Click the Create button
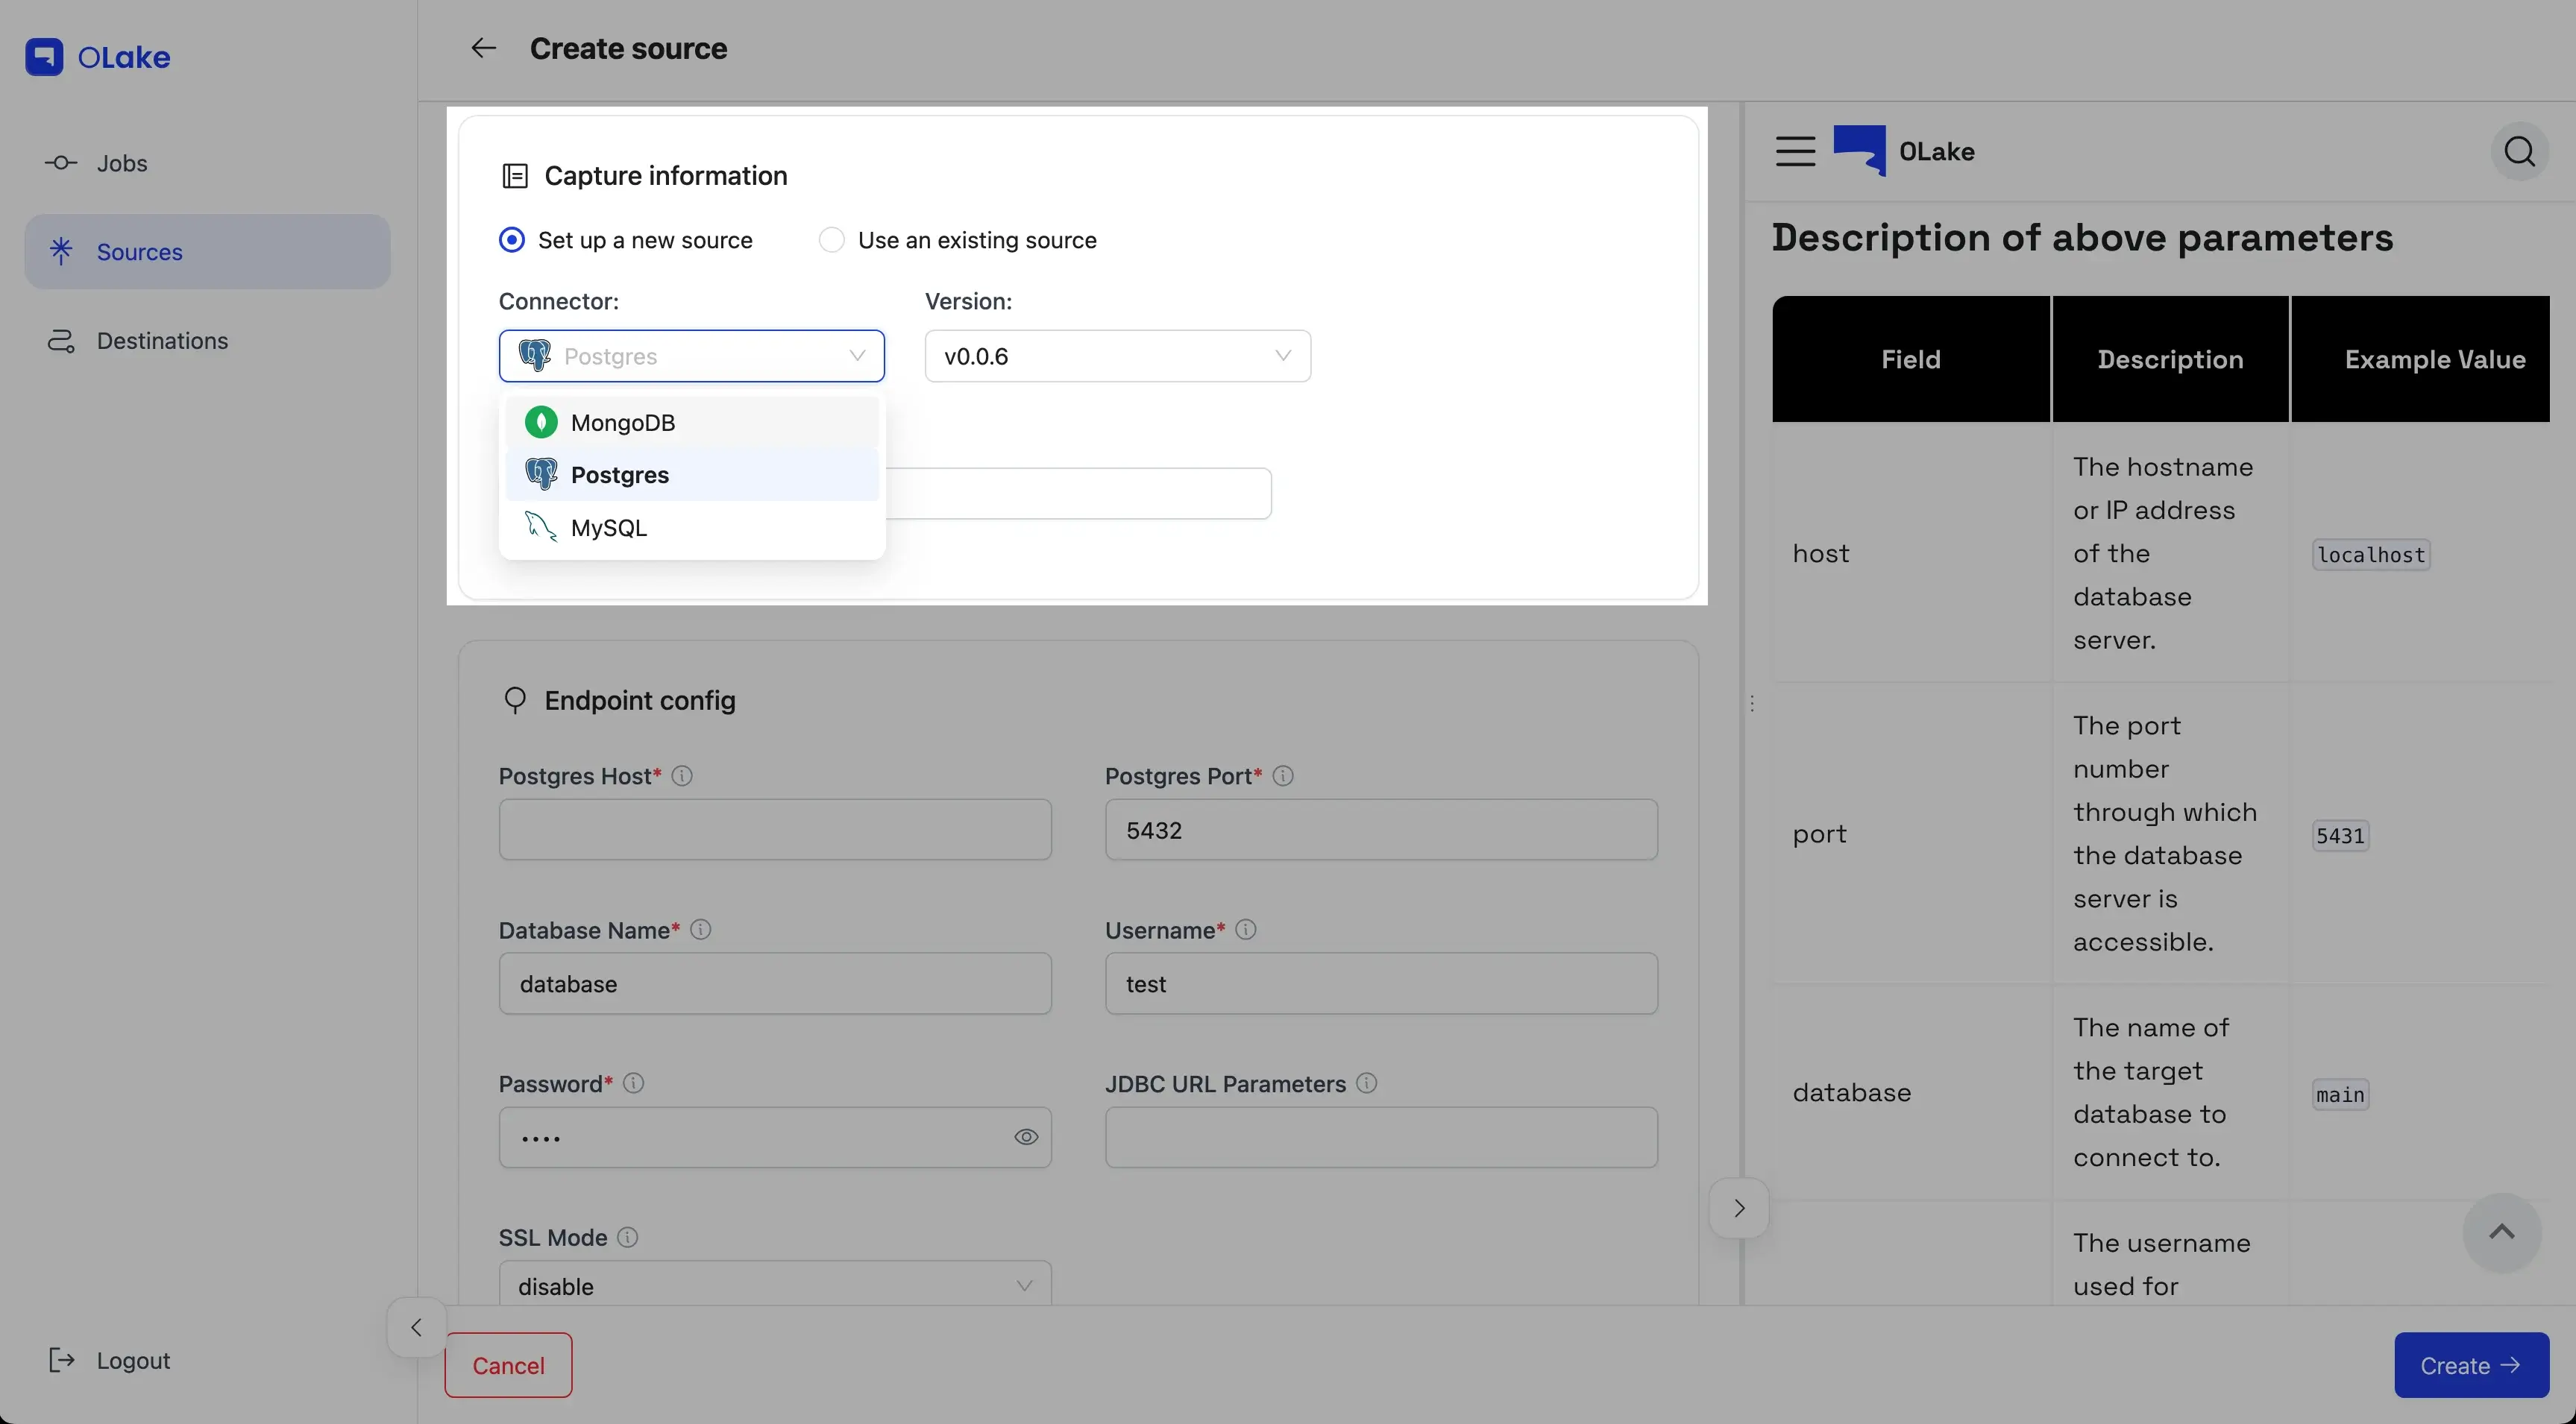Viewport: 2576px width, 1424px height. click(2470, 1365)
